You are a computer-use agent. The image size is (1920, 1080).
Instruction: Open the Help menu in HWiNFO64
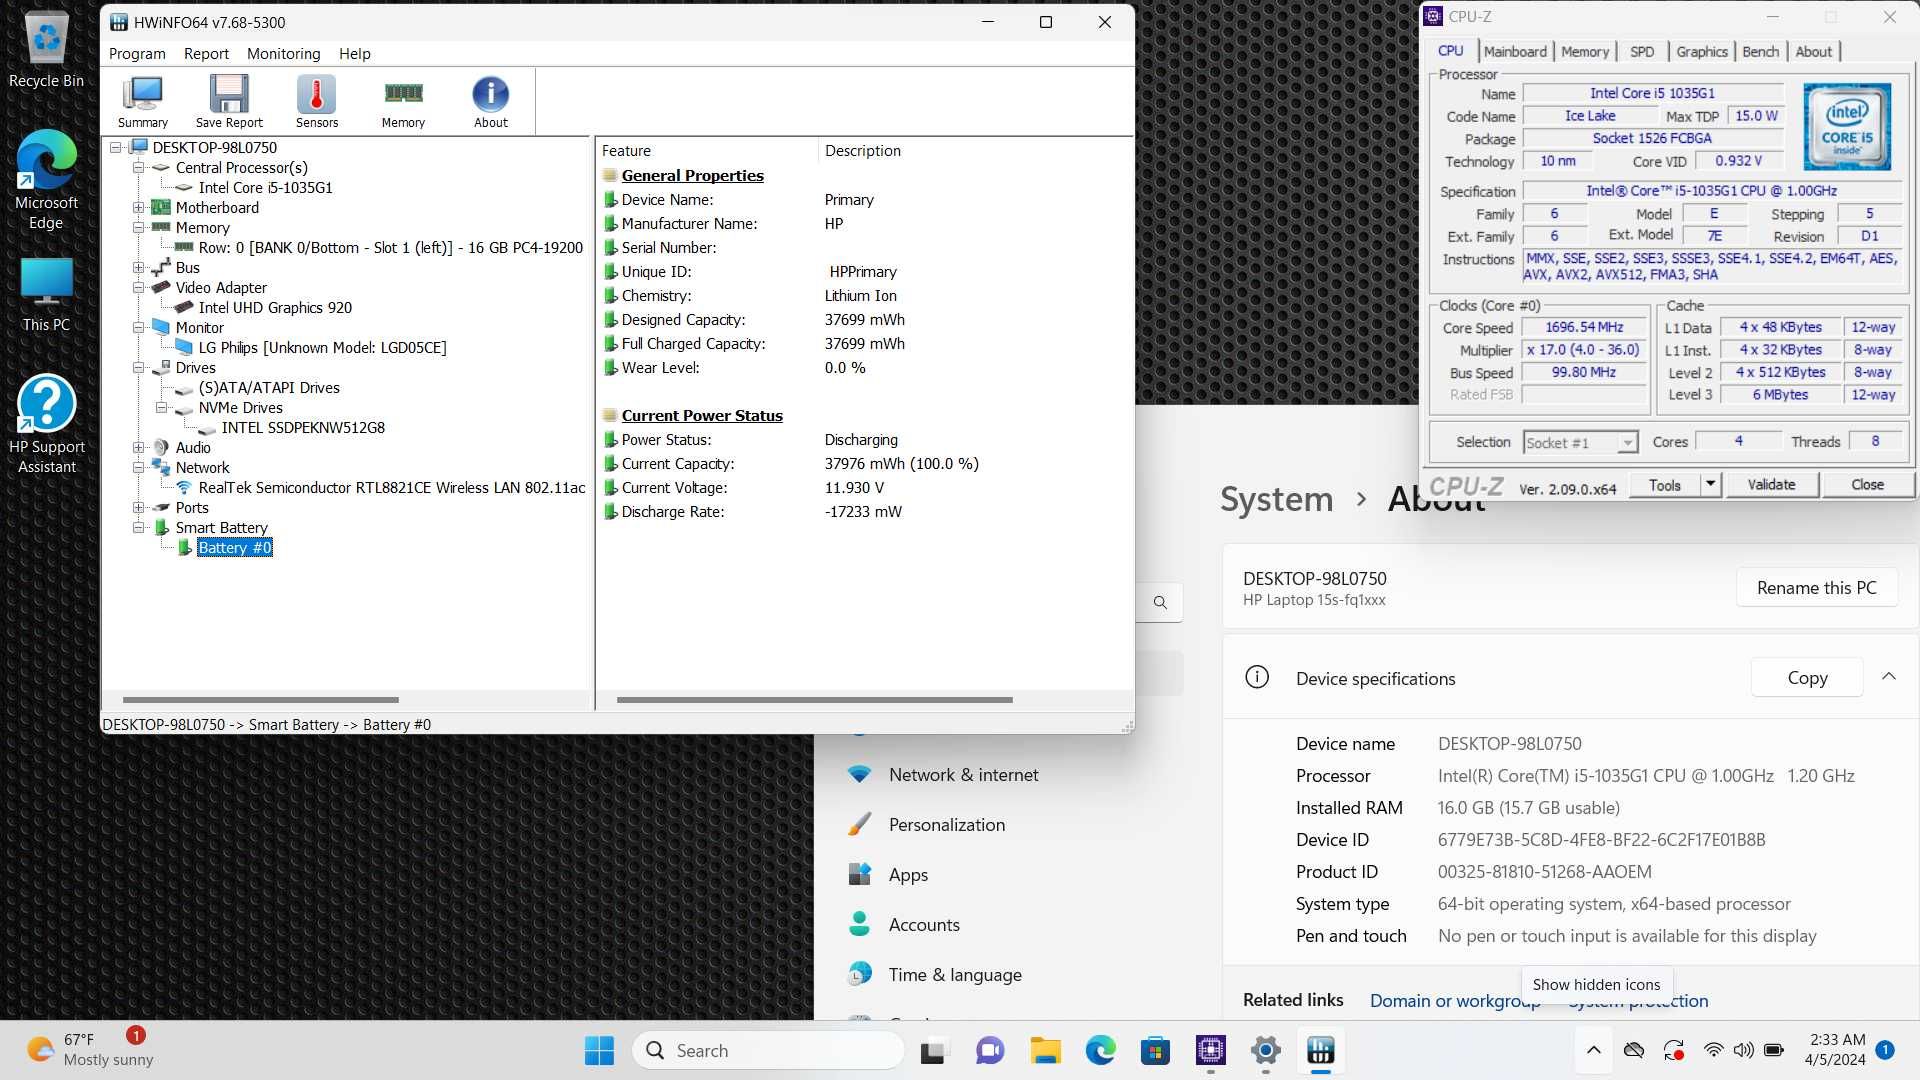tap(354, 53)
